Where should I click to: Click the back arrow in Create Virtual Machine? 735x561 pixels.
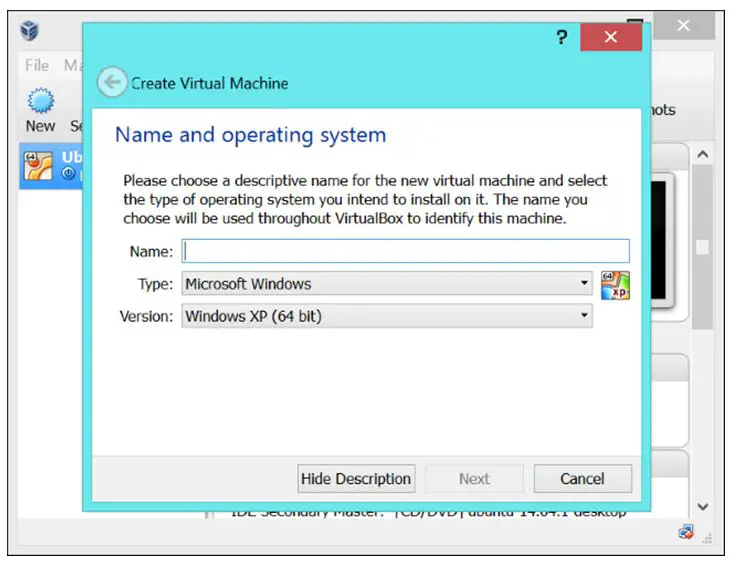112,82
